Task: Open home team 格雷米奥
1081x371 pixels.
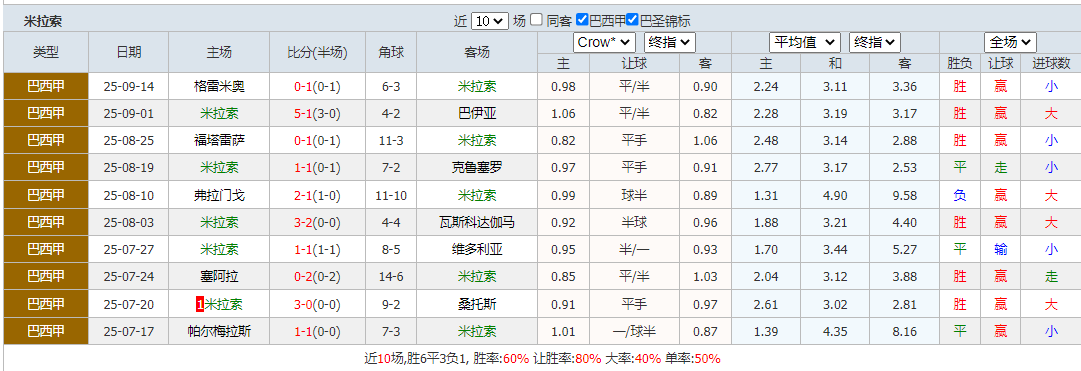Action: (x=219, y=87)
